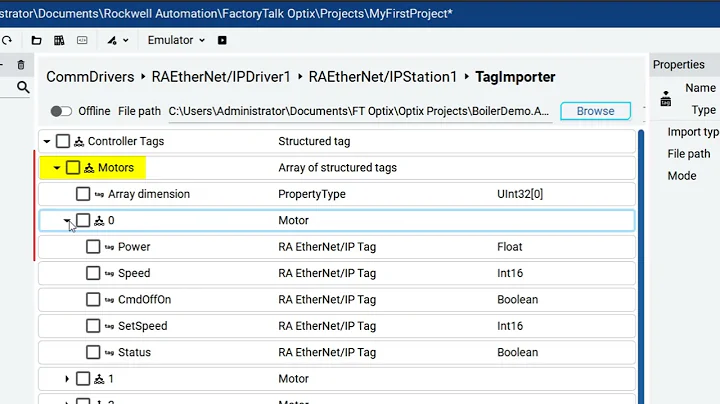Image resolution: width=720 pixels, height=404 pixels.
Task: Check the CmdOffOn tag checkbox
Action: tap(93, 299)
